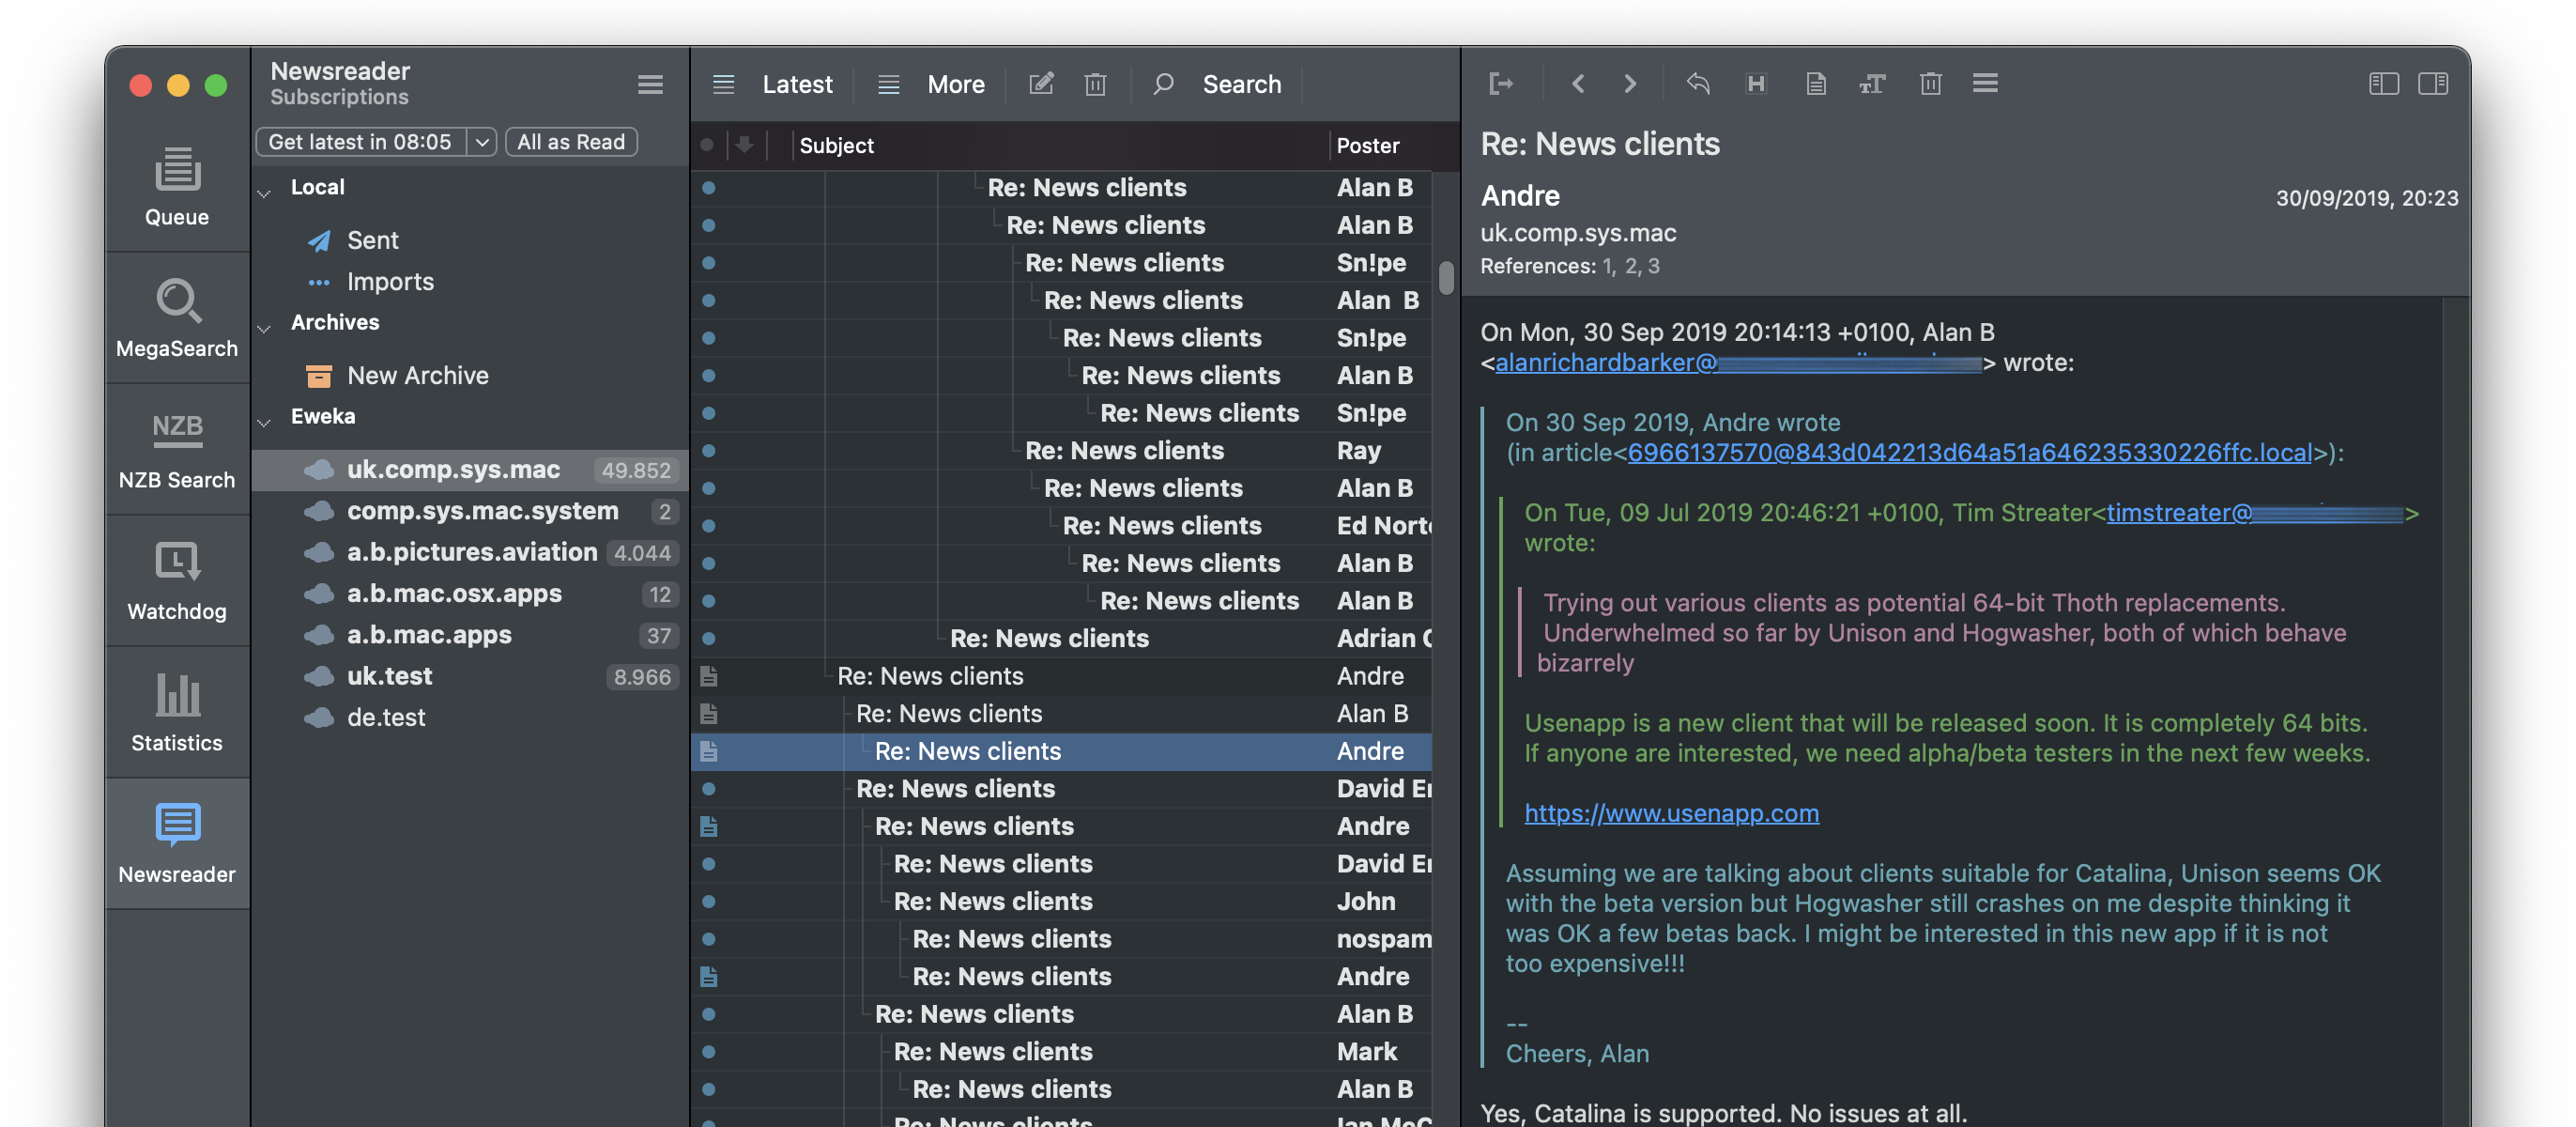
Task: Toggle the right pane layout icon
Action: tap(2432, 84)
